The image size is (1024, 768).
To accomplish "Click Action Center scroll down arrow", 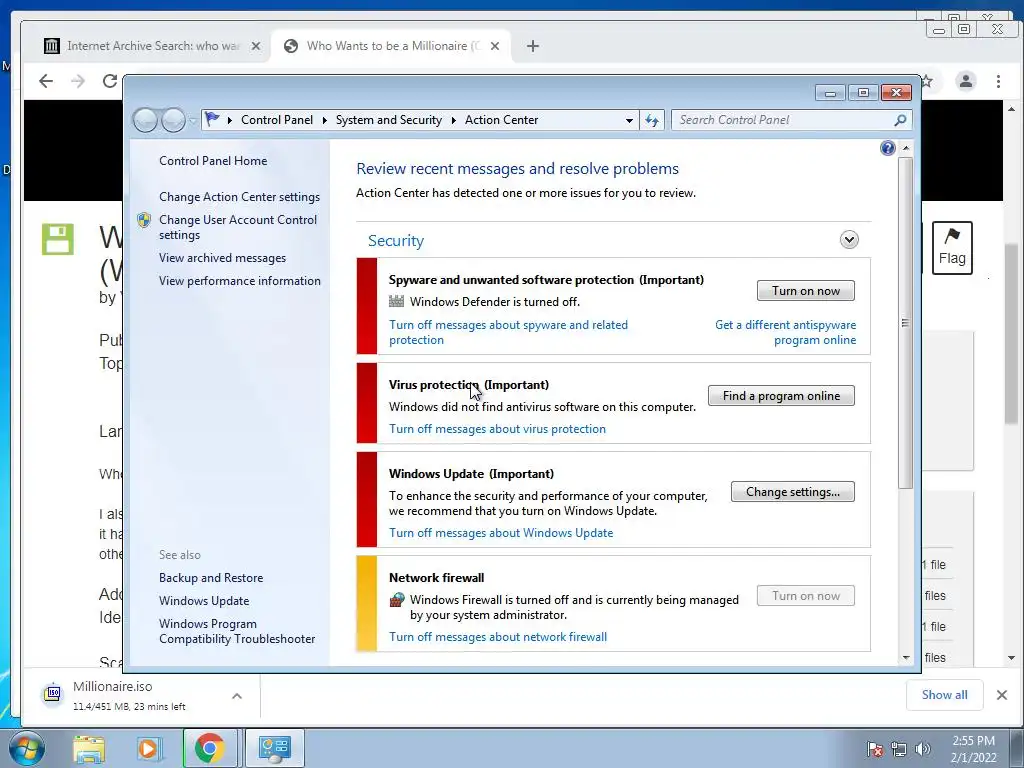I will tap(905, 658).
